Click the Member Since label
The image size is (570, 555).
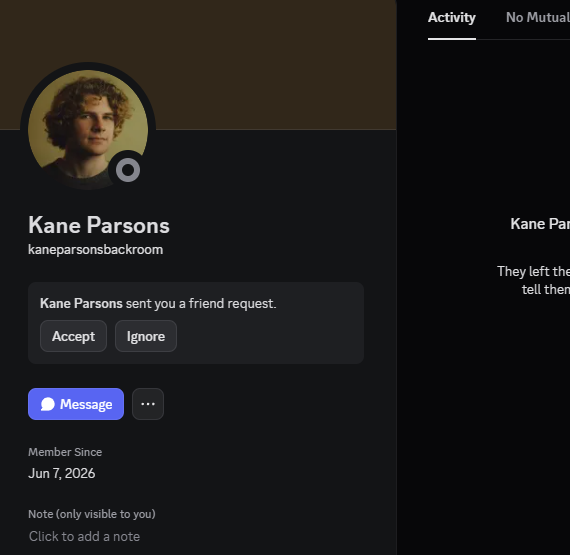65,452
